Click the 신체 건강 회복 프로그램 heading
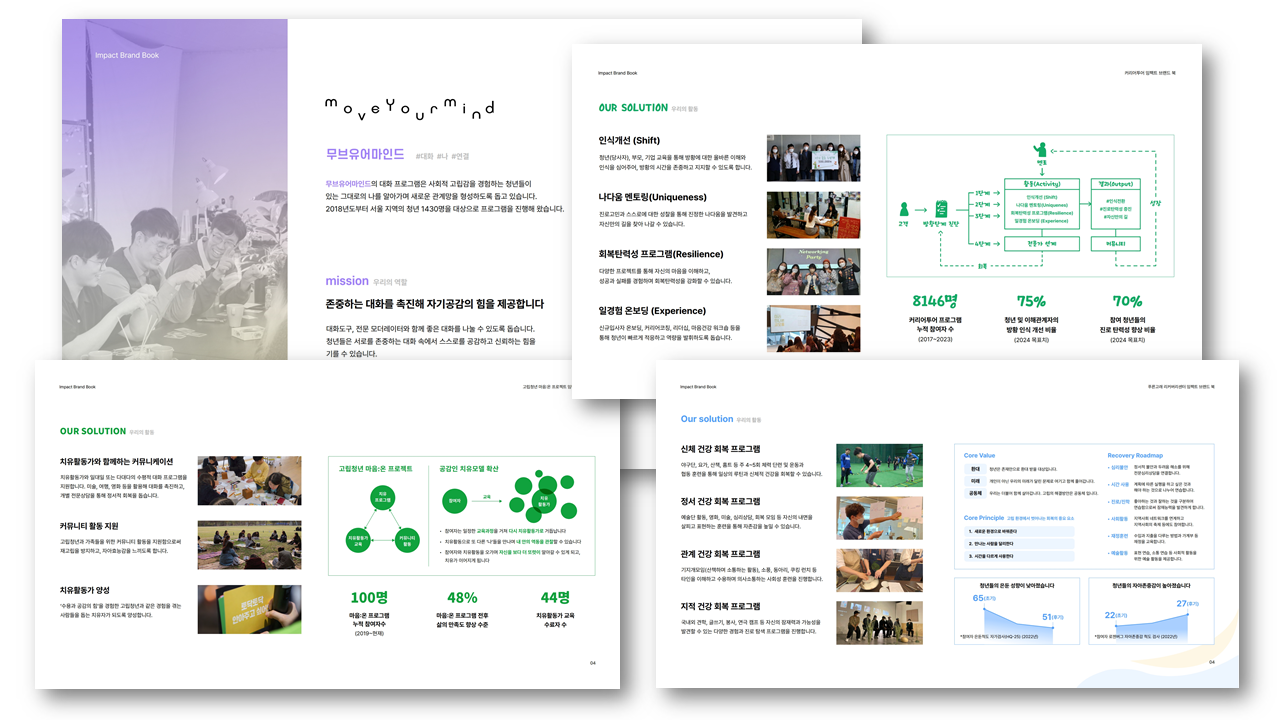 tap(720, 449)
